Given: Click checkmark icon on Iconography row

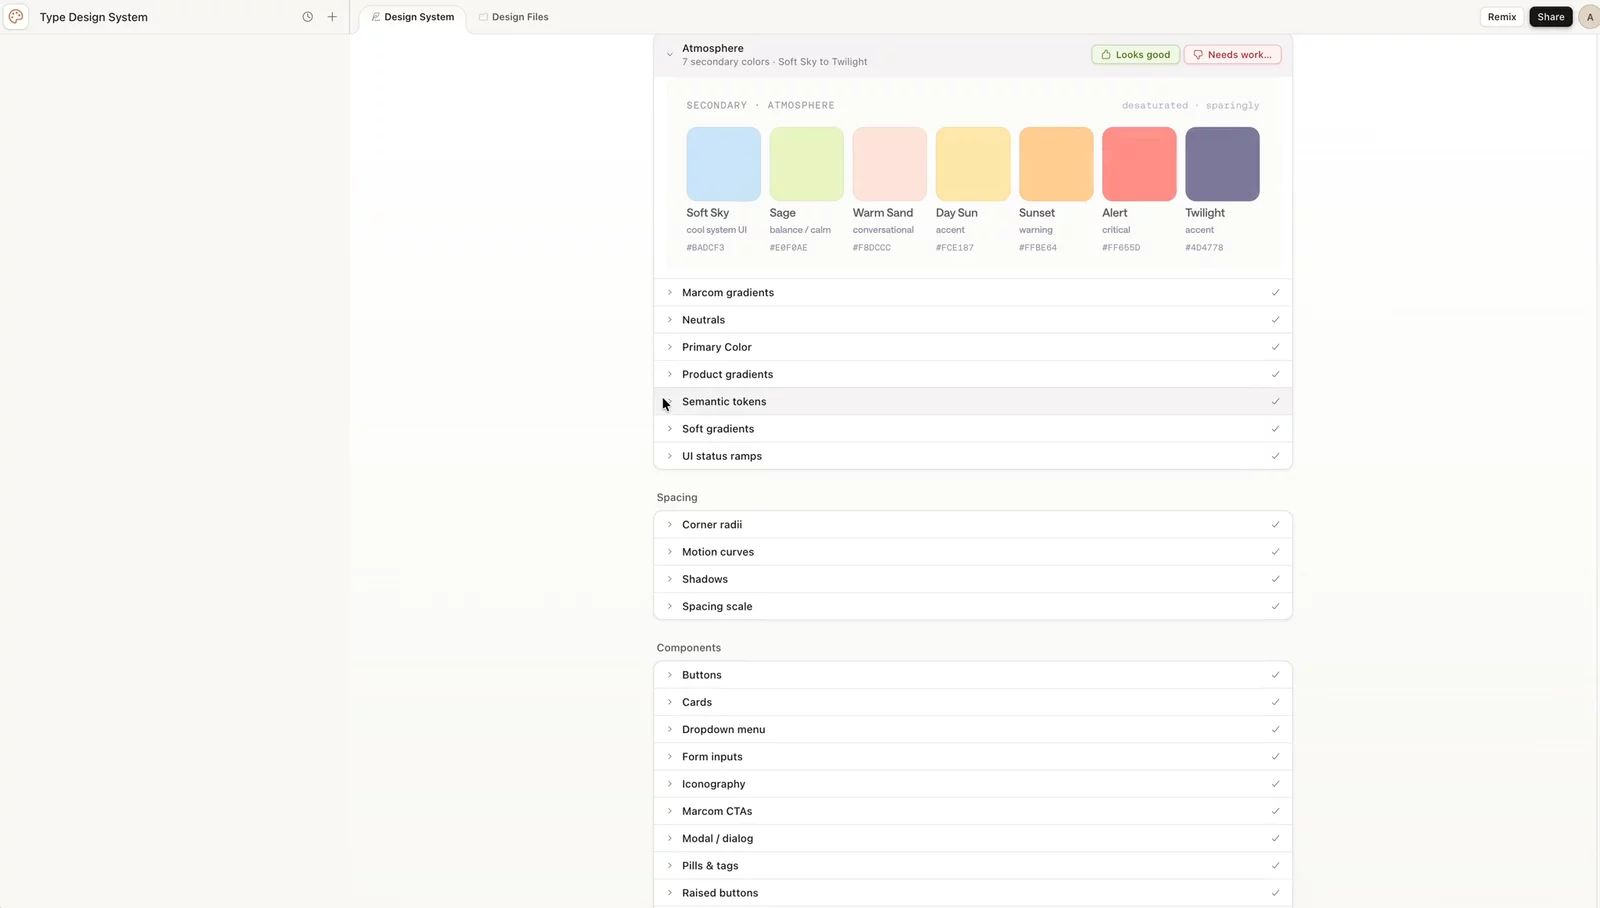Looking at the screenshot, I should click(x=1275, y=784).
